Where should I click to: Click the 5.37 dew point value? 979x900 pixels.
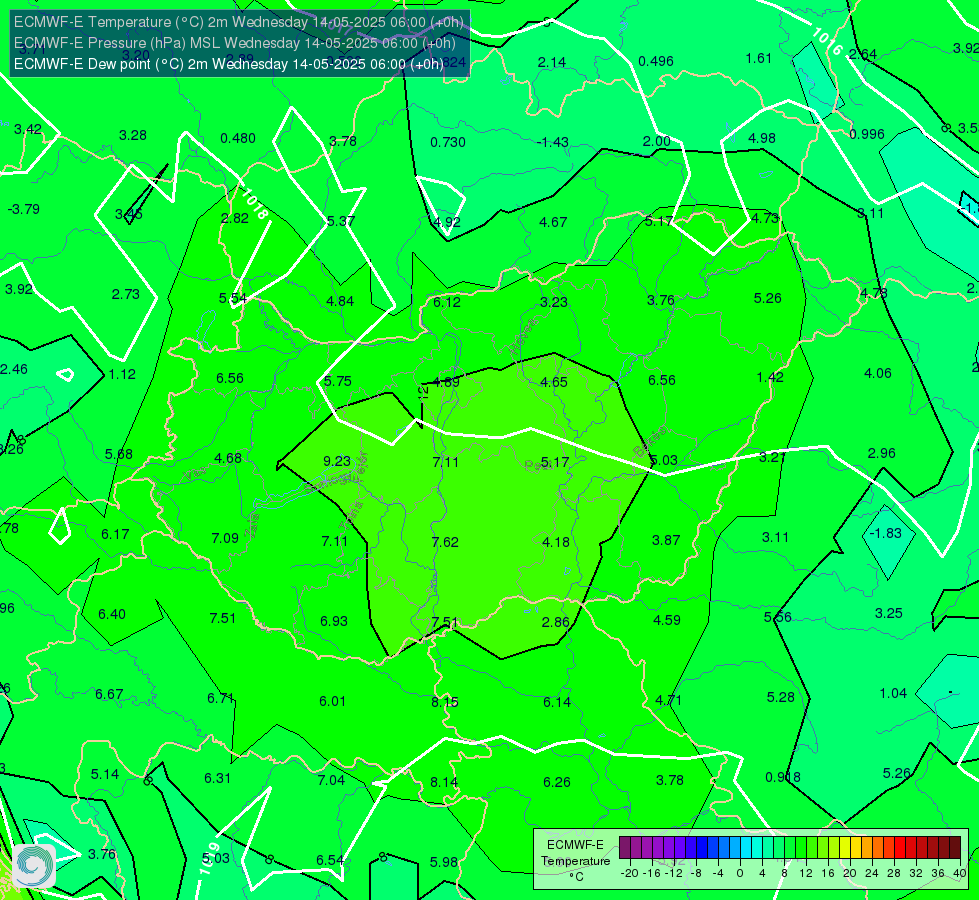coord(341,221)
